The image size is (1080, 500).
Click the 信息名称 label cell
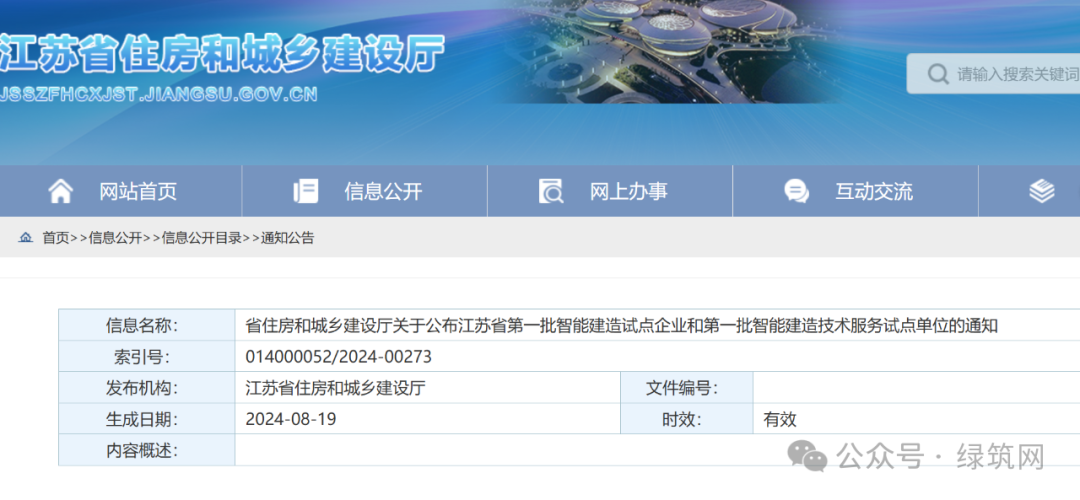click(147, 325)
